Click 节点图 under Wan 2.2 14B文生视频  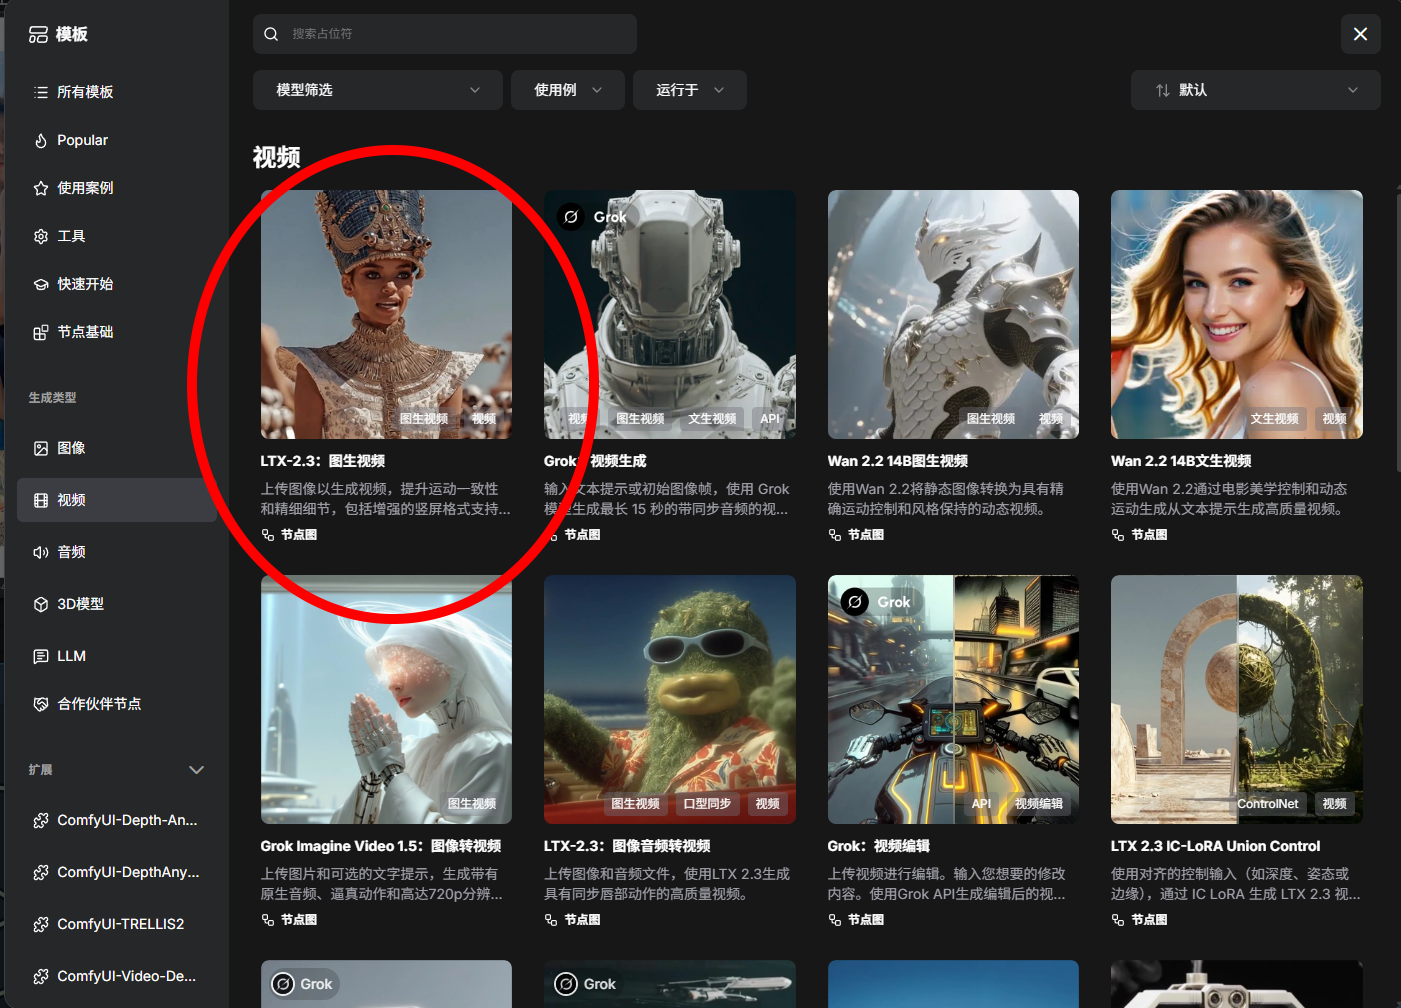click(x=1139, y=535)
